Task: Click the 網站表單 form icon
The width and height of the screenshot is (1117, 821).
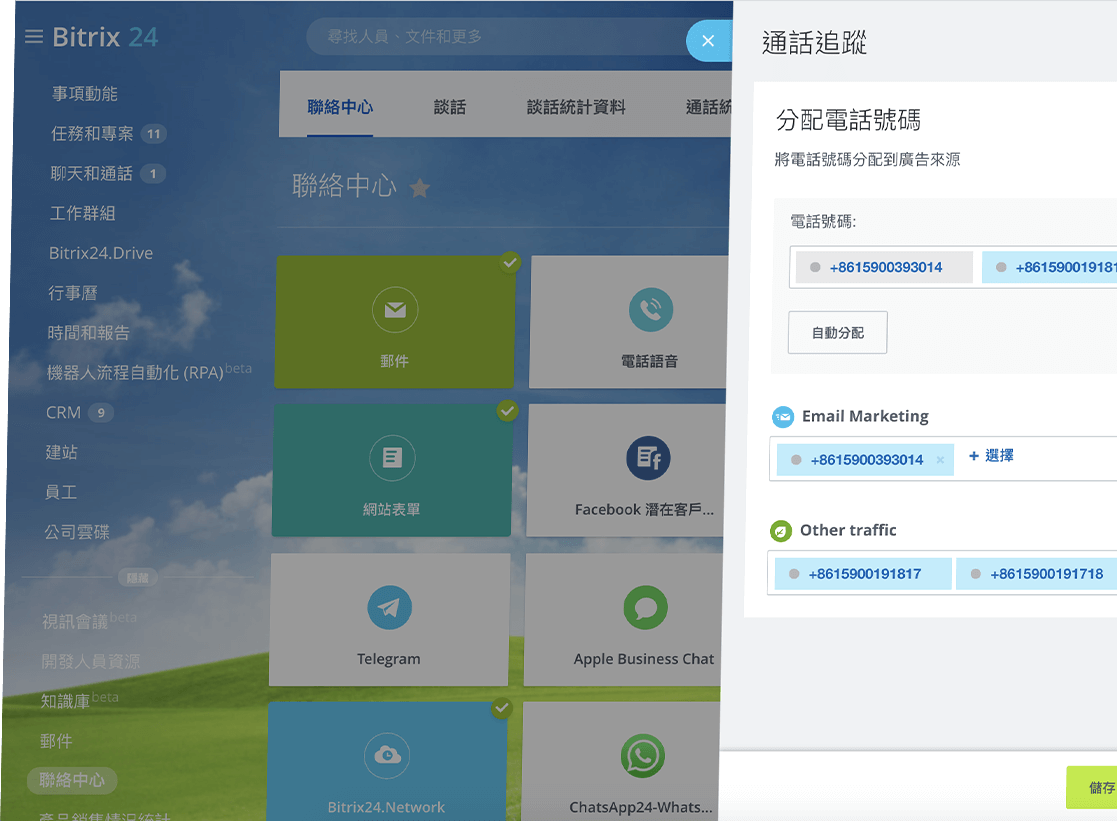Action: [392, 458]
